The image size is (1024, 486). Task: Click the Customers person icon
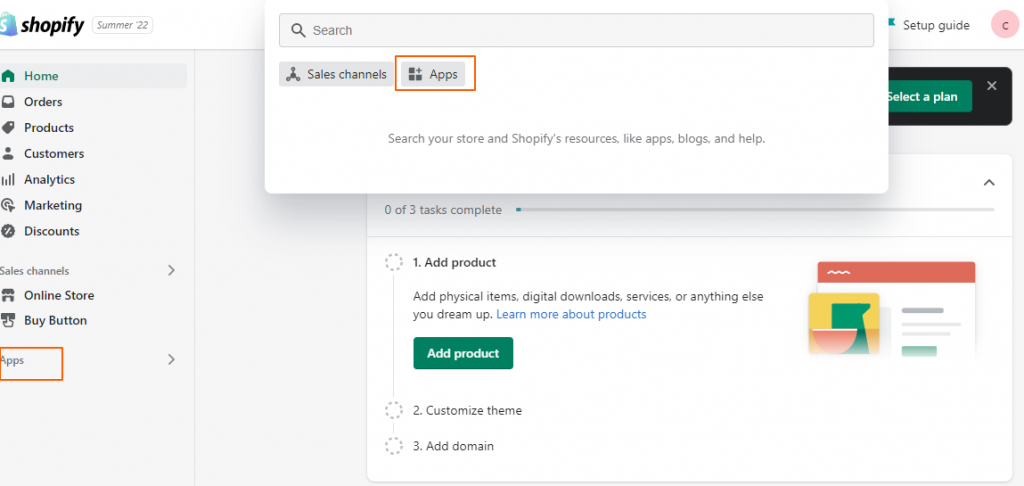8,154
